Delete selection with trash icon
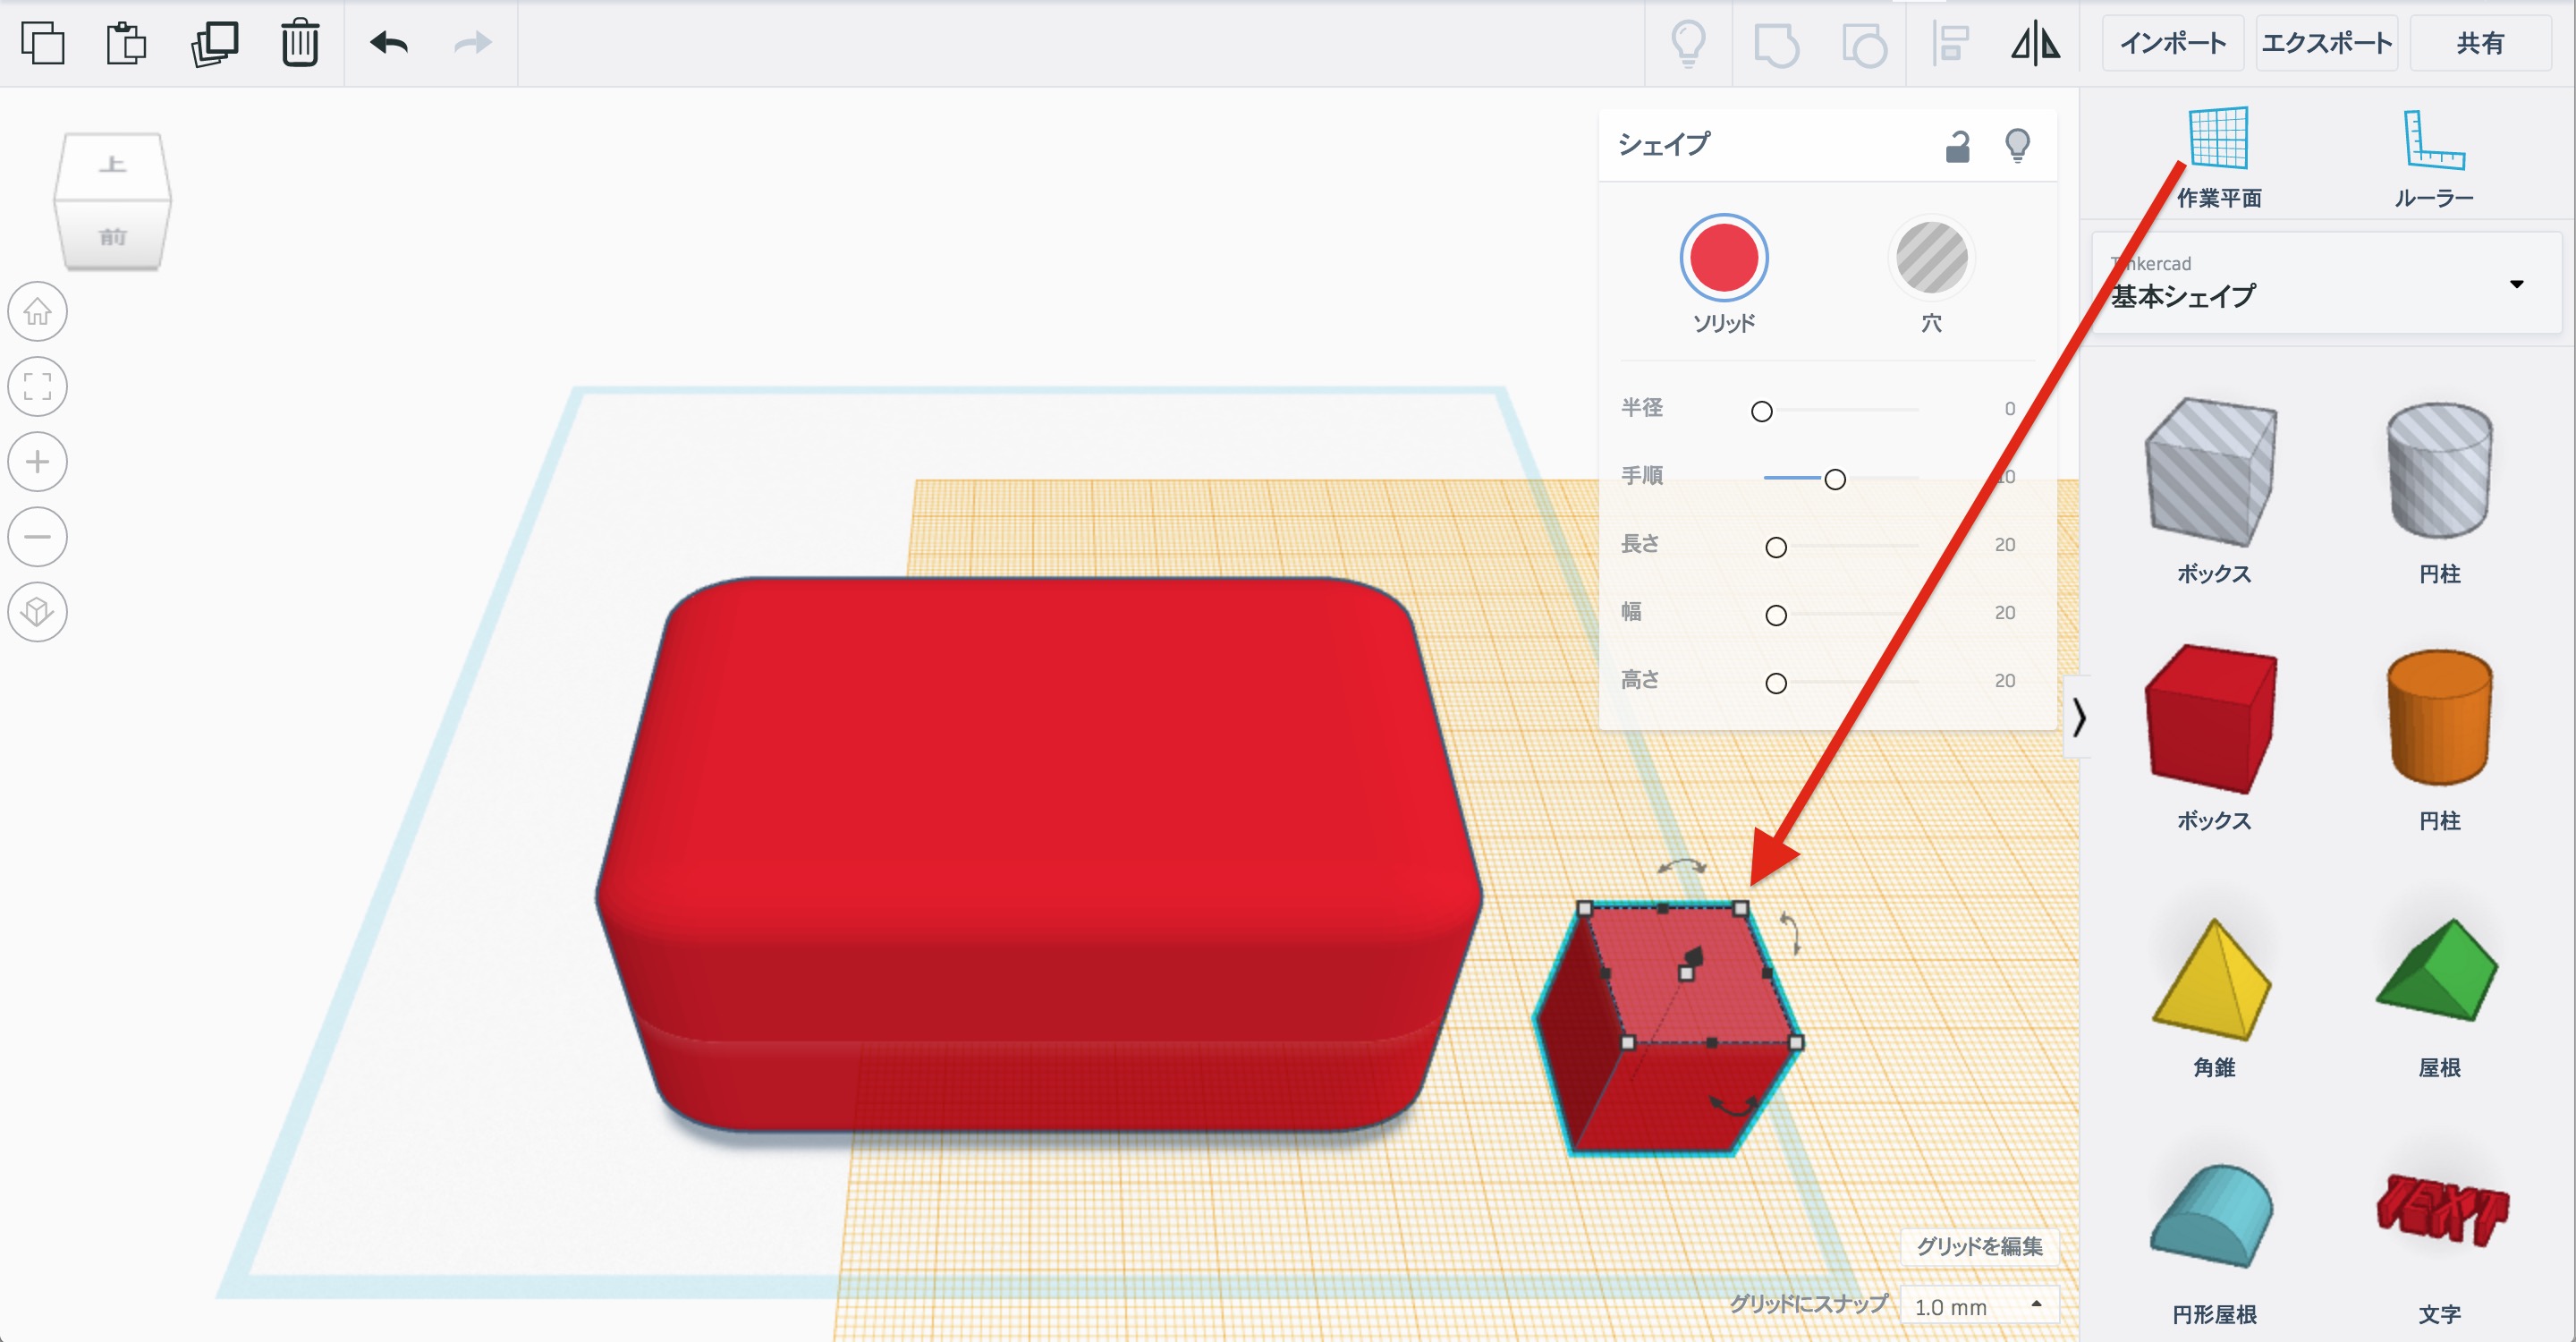 tap(299, 43)
